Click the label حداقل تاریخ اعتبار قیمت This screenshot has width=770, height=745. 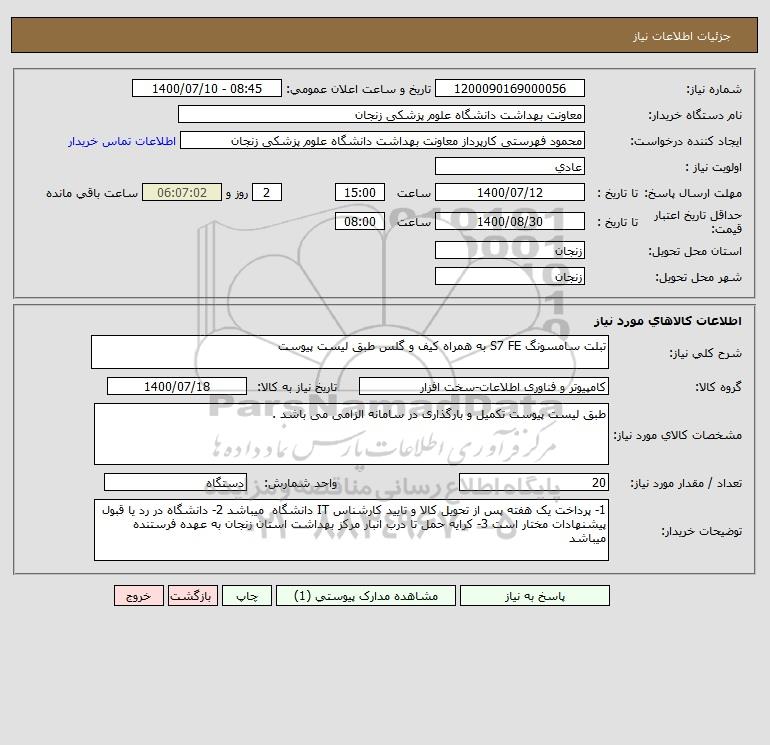point(697,222)
